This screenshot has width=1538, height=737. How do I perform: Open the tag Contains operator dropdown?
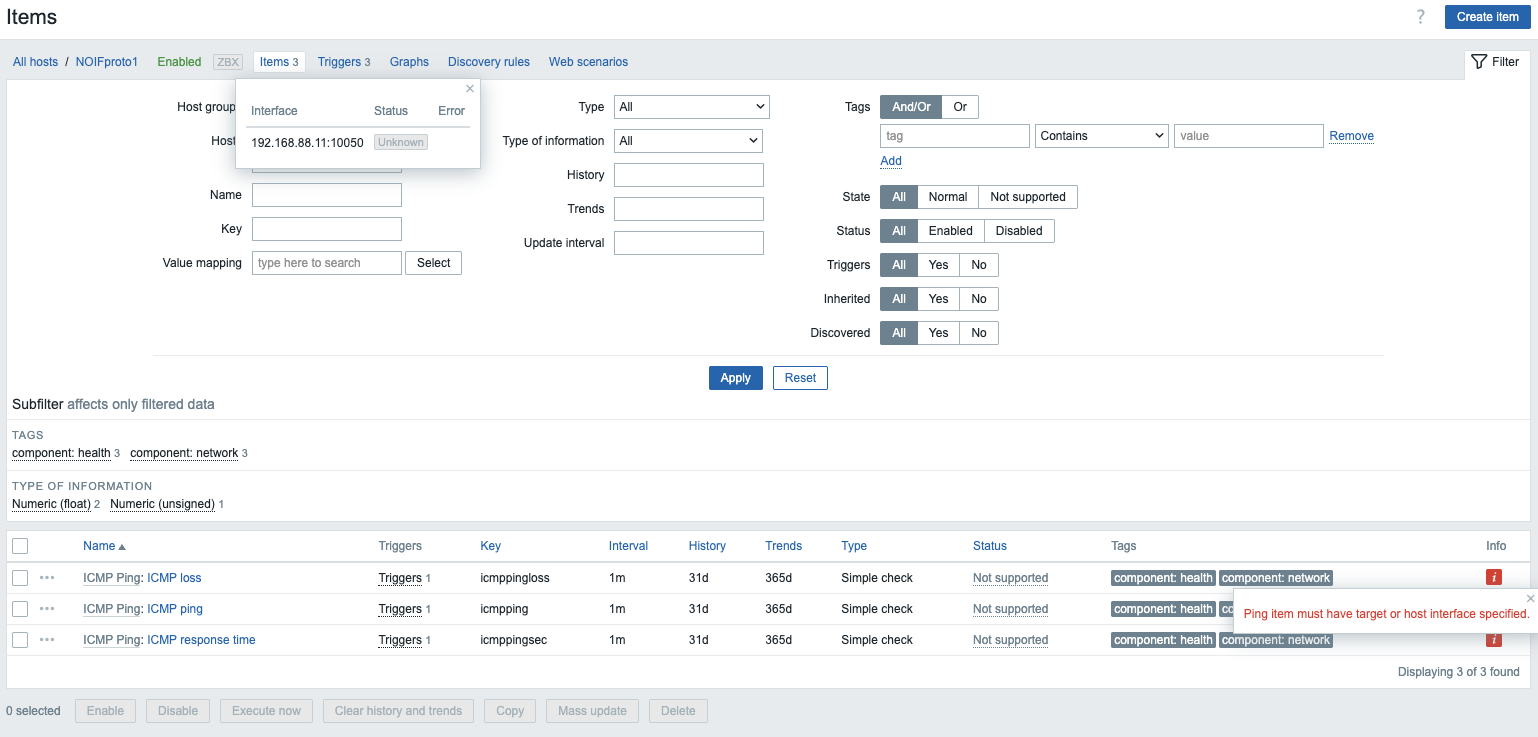pyautogui.click(x=1102, y=136)
